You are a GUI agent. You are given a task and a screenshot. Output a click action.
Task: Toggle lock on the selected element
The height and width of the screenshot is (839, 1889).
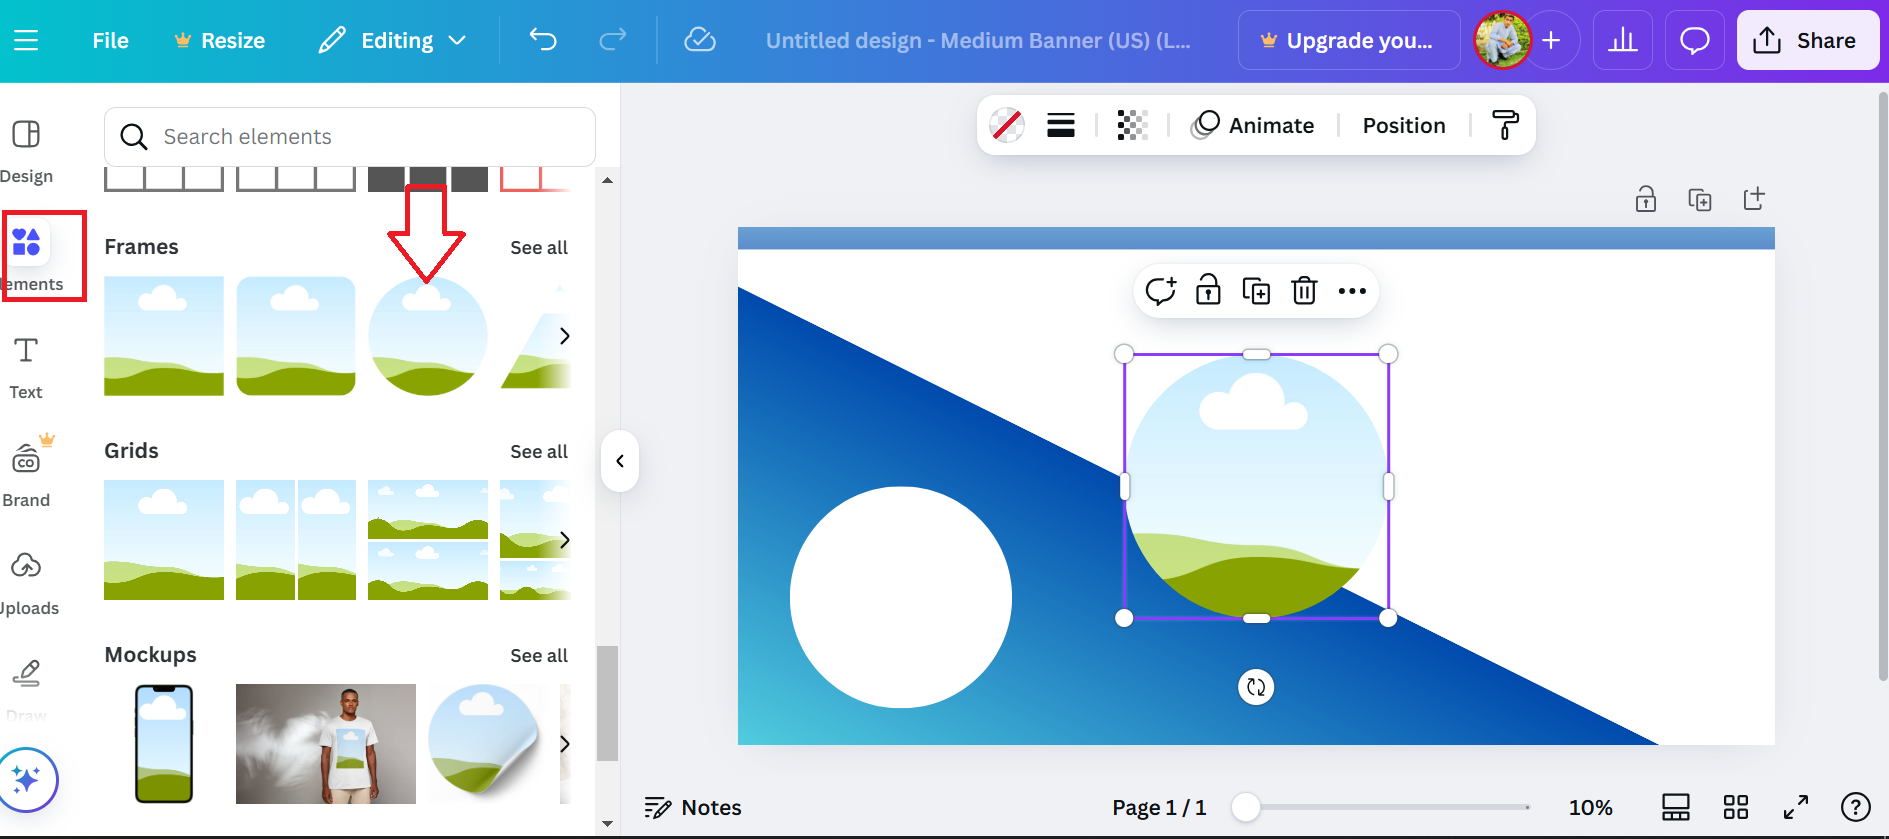(x=1208, y=290)
